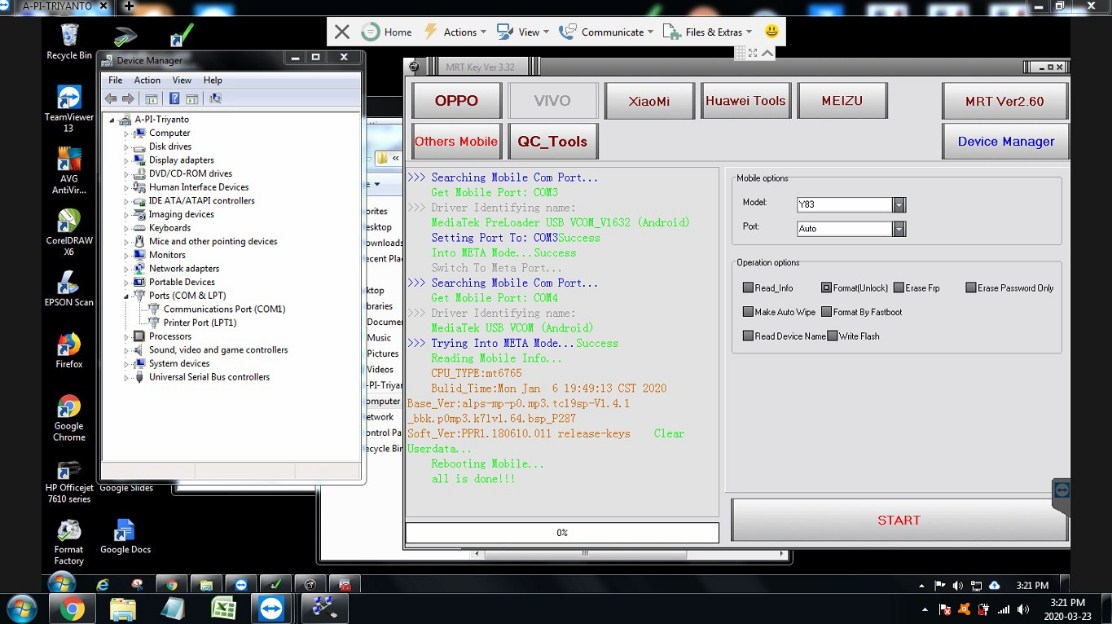Image resolution: width=1112 pixels, height=624 pixels.
Task: Expand the Display adapters tree node
Action: tap(126, 160)
